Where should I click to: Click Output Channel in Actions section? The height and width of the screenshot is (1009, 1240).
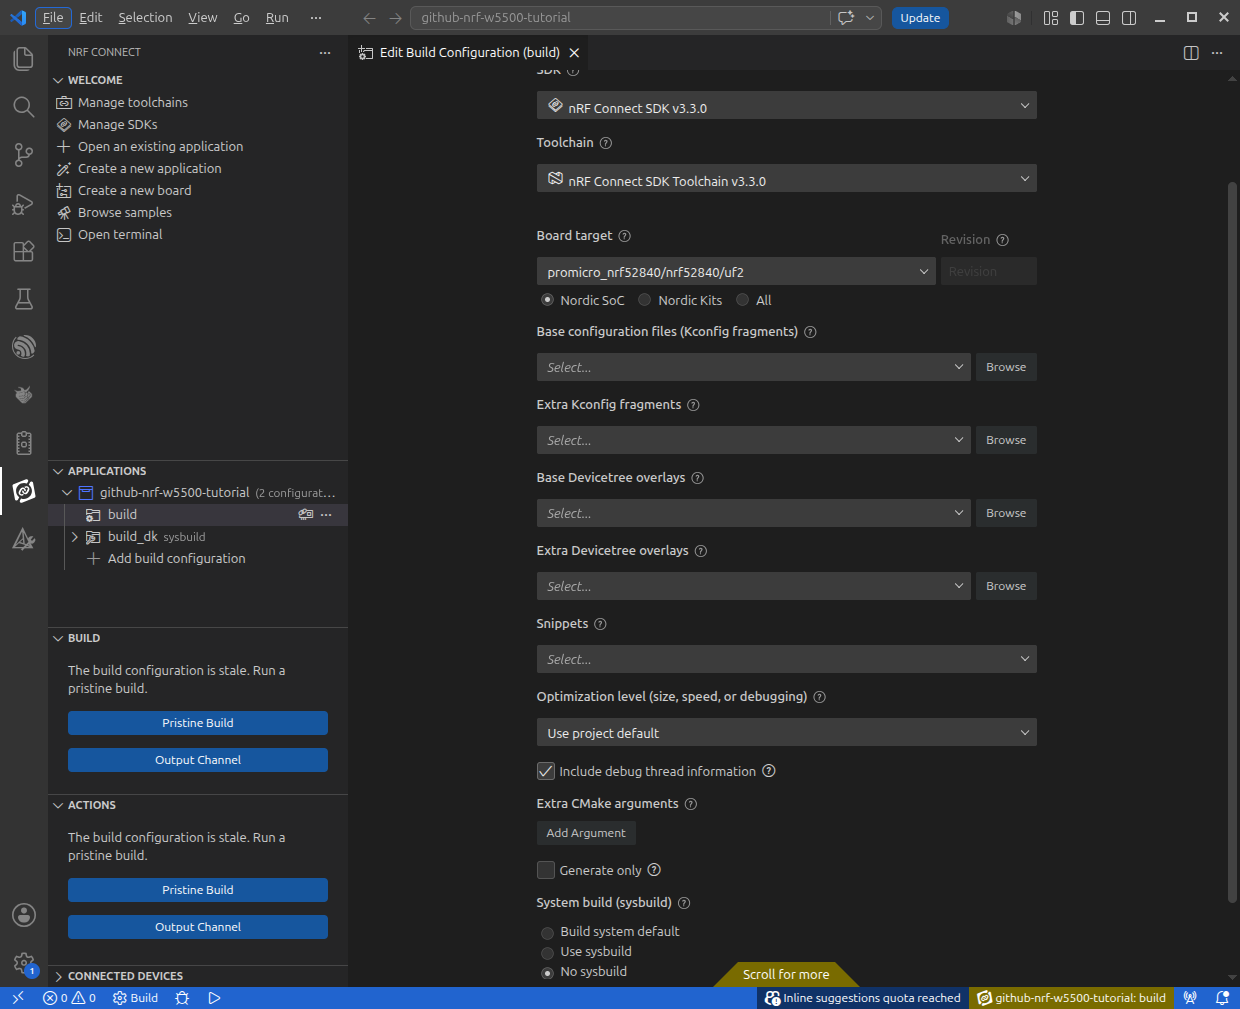(198, 927)
